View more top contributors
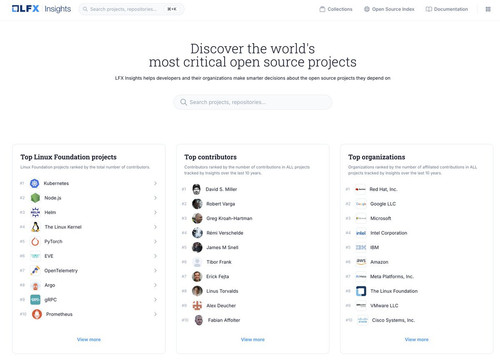500x361 pixels. pyautogui.click(x=253, y=339)
